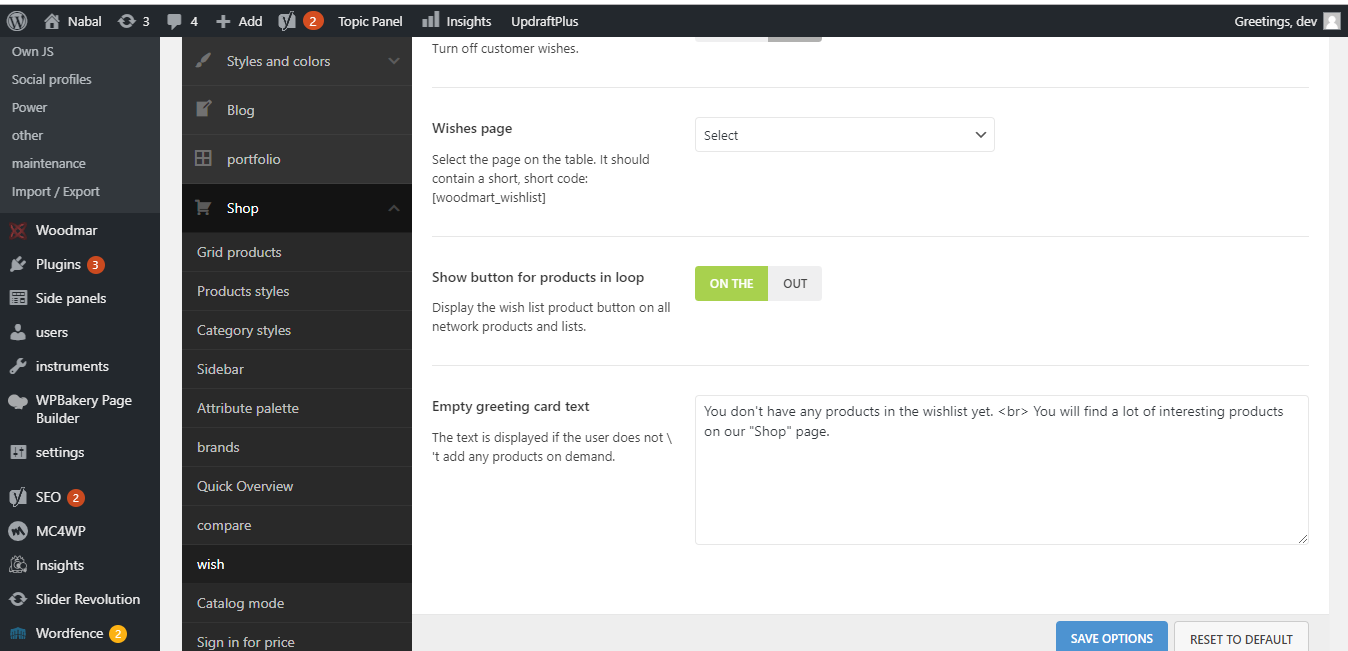Open the comments bubble icon
This screenshot has width=1348, height=651.
[x=175, y=21]
